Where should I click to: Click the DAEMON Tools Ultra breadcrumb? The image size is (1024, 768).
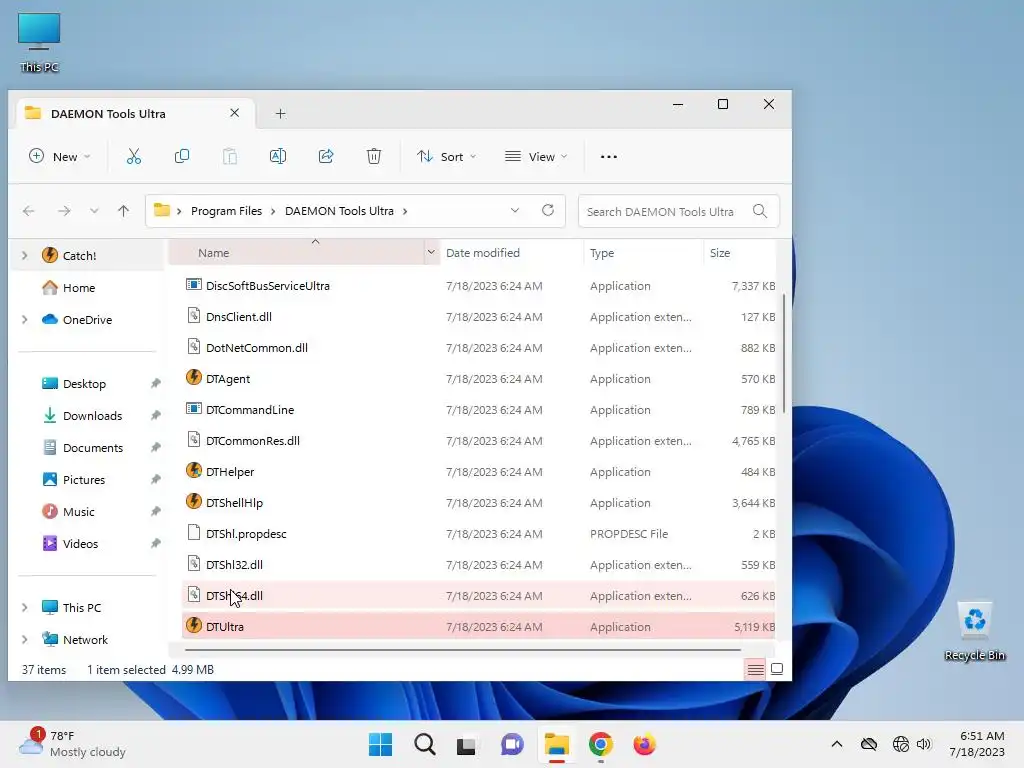(x=339, y=211)
